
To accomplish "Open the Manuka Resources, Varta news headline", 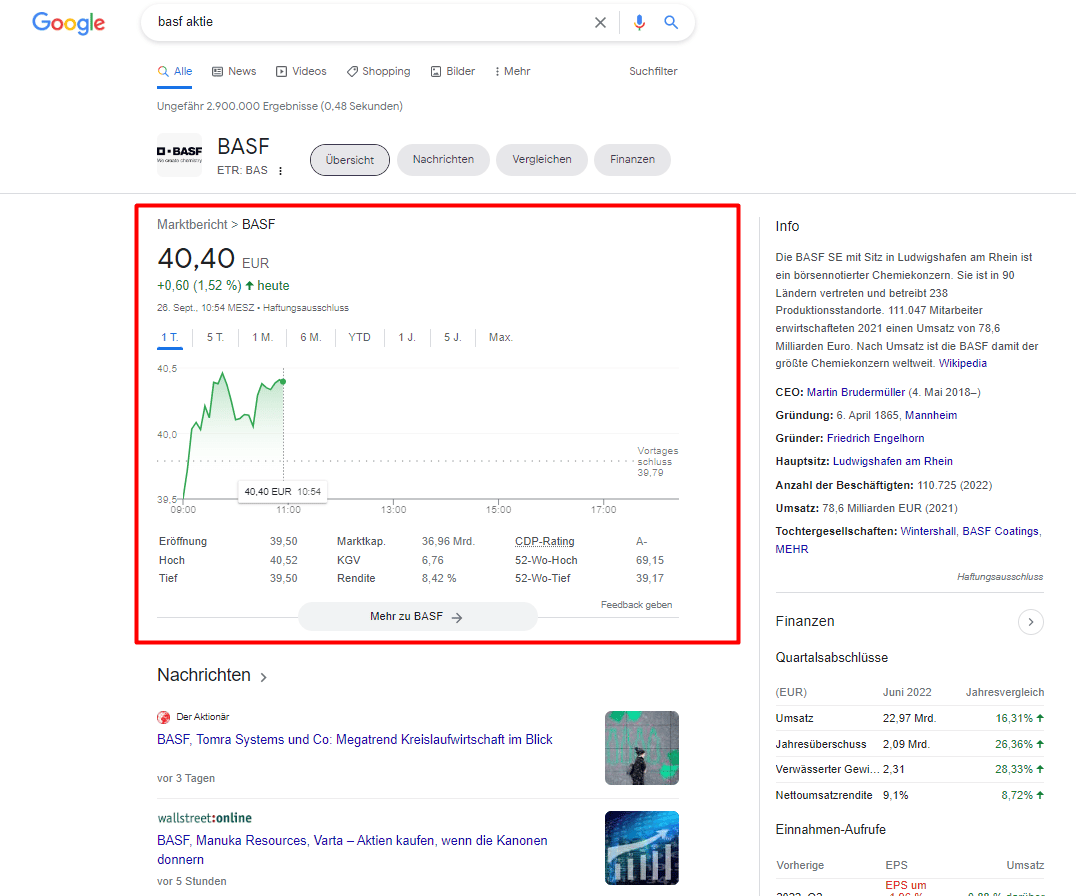I will 352,850.
